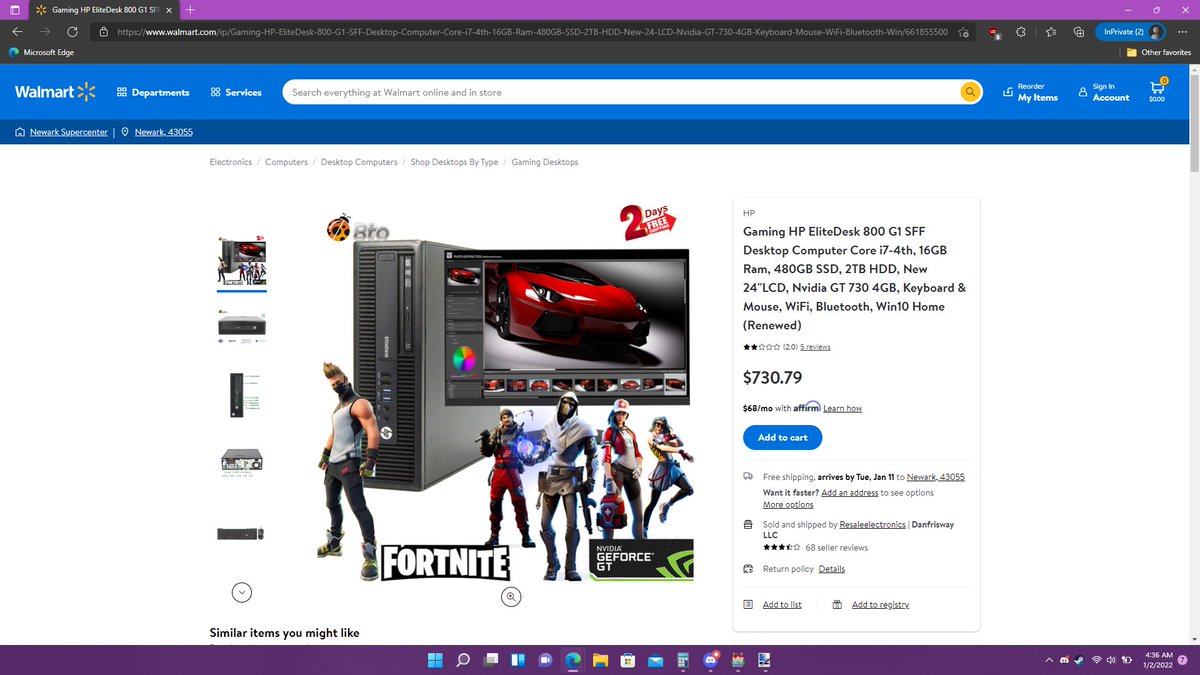Click the browser Back arrow
The height and width of the screenshot is (675, 1200).
pos(17,32)
